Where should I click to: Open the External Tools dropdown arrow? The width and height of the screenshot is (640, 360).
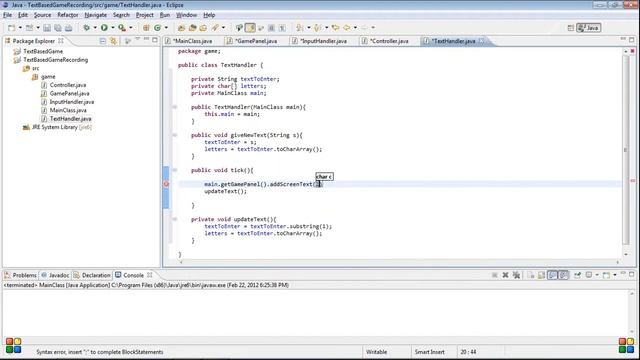pos(131,28)
